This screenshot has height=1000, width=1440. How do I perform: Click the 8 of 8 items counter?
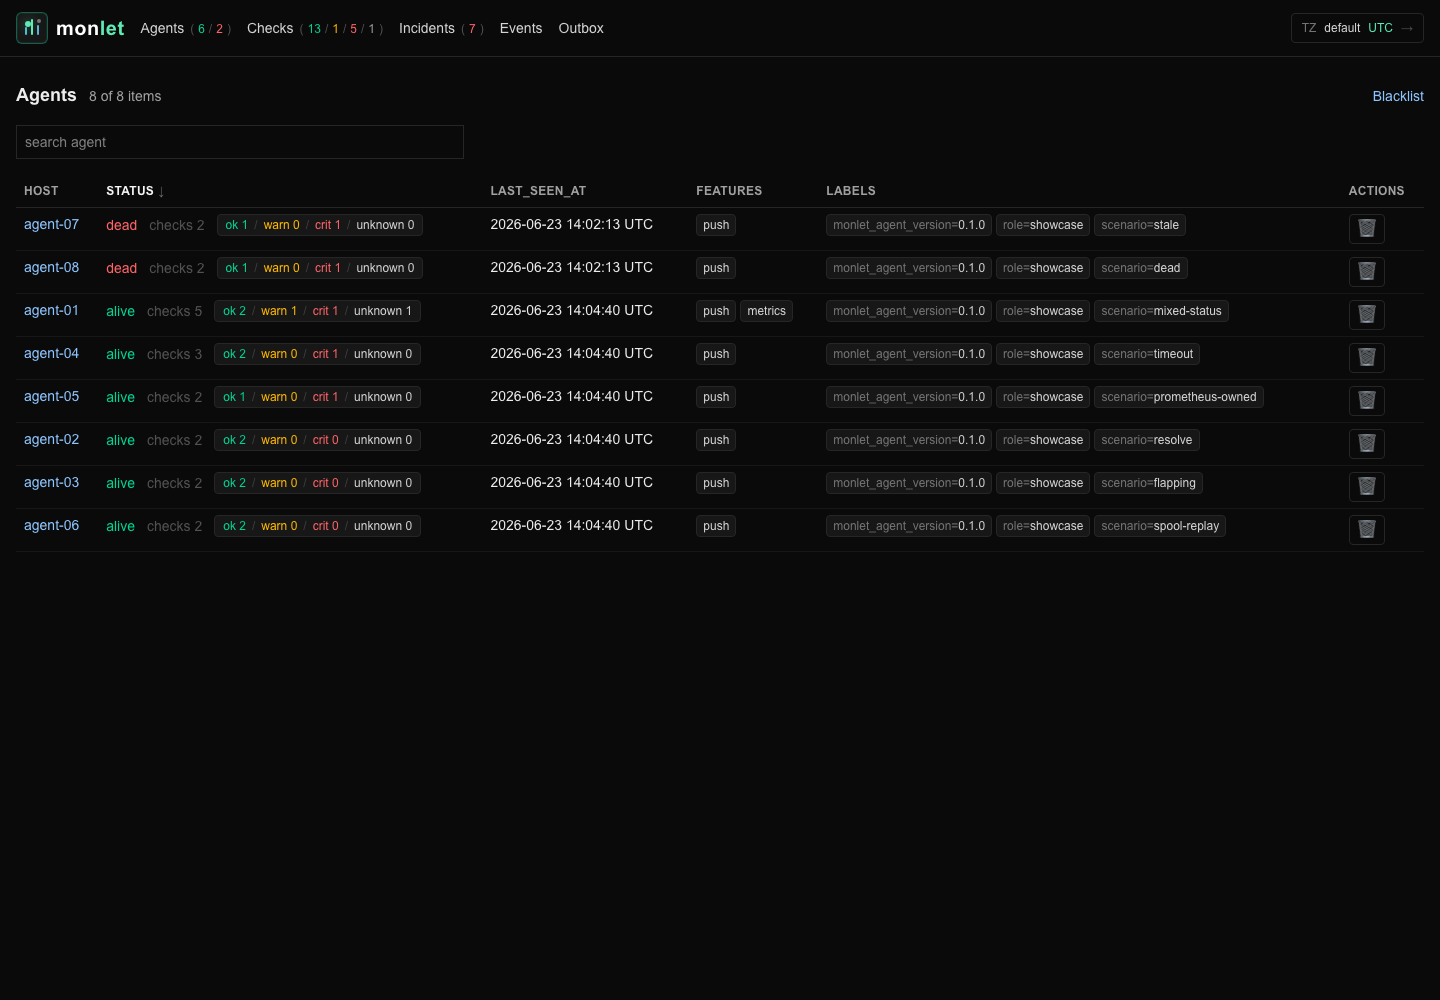[125, 96]
